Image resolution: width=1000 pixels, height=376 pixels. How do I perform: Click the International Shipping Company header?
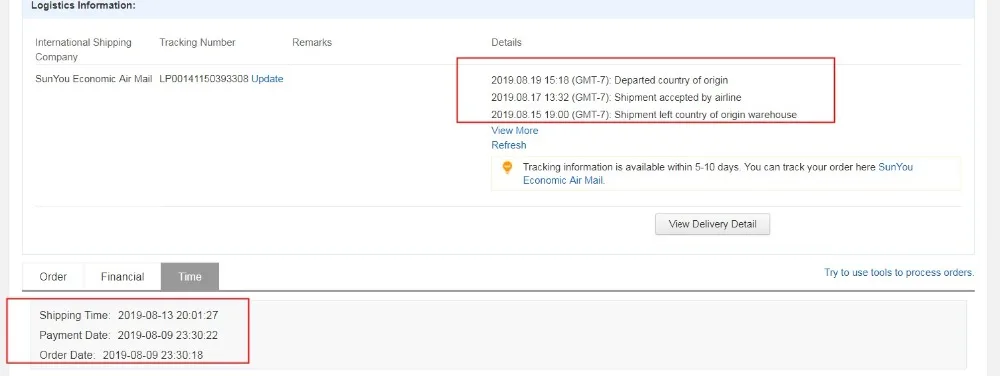pos(84,50)
